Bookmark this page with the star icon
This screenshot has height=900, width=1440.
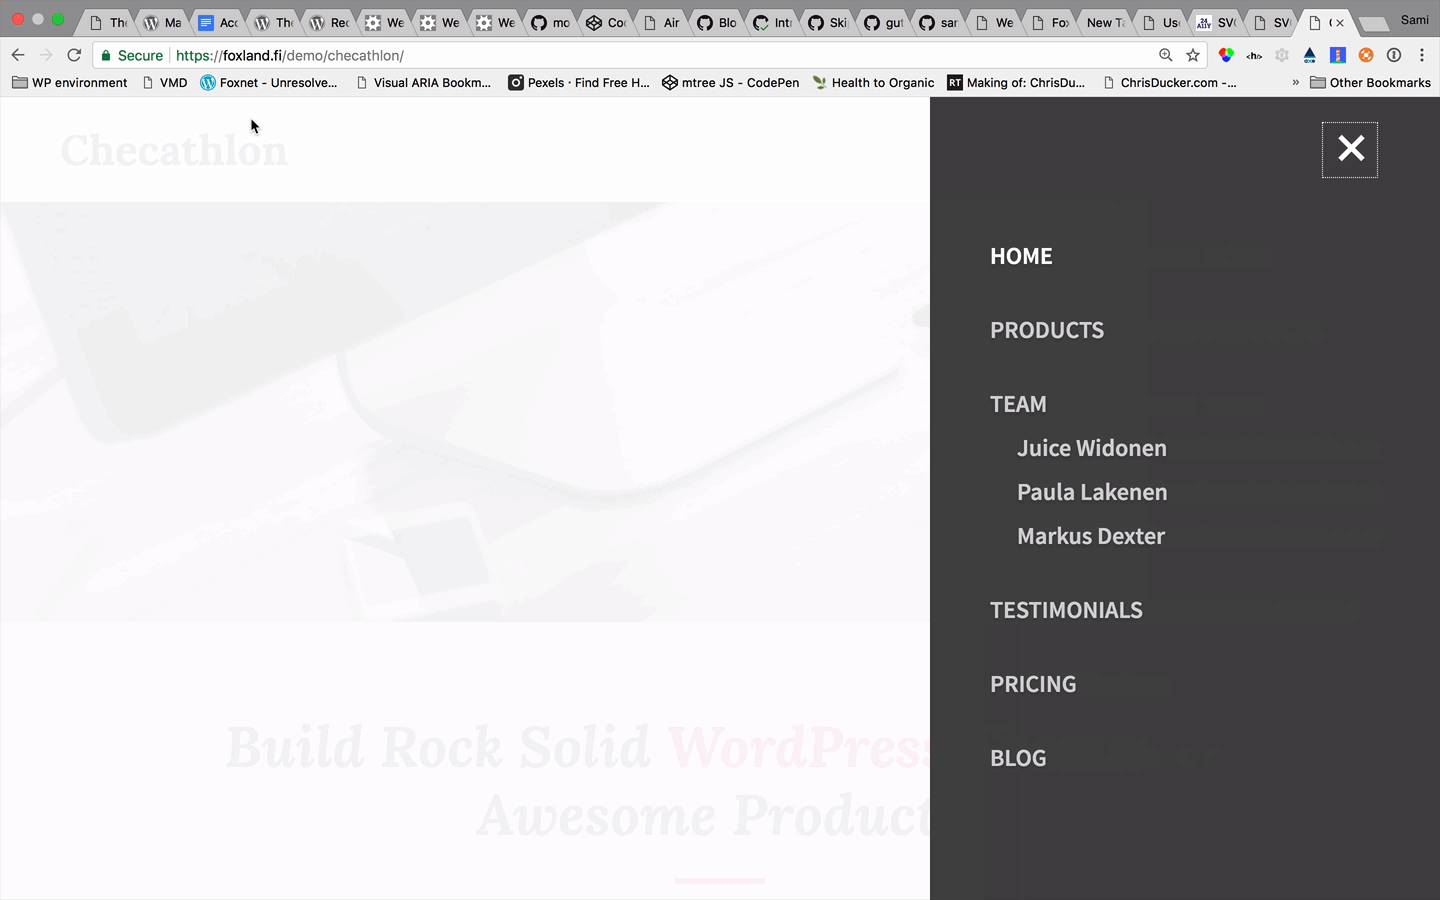tap(1193, 55)
